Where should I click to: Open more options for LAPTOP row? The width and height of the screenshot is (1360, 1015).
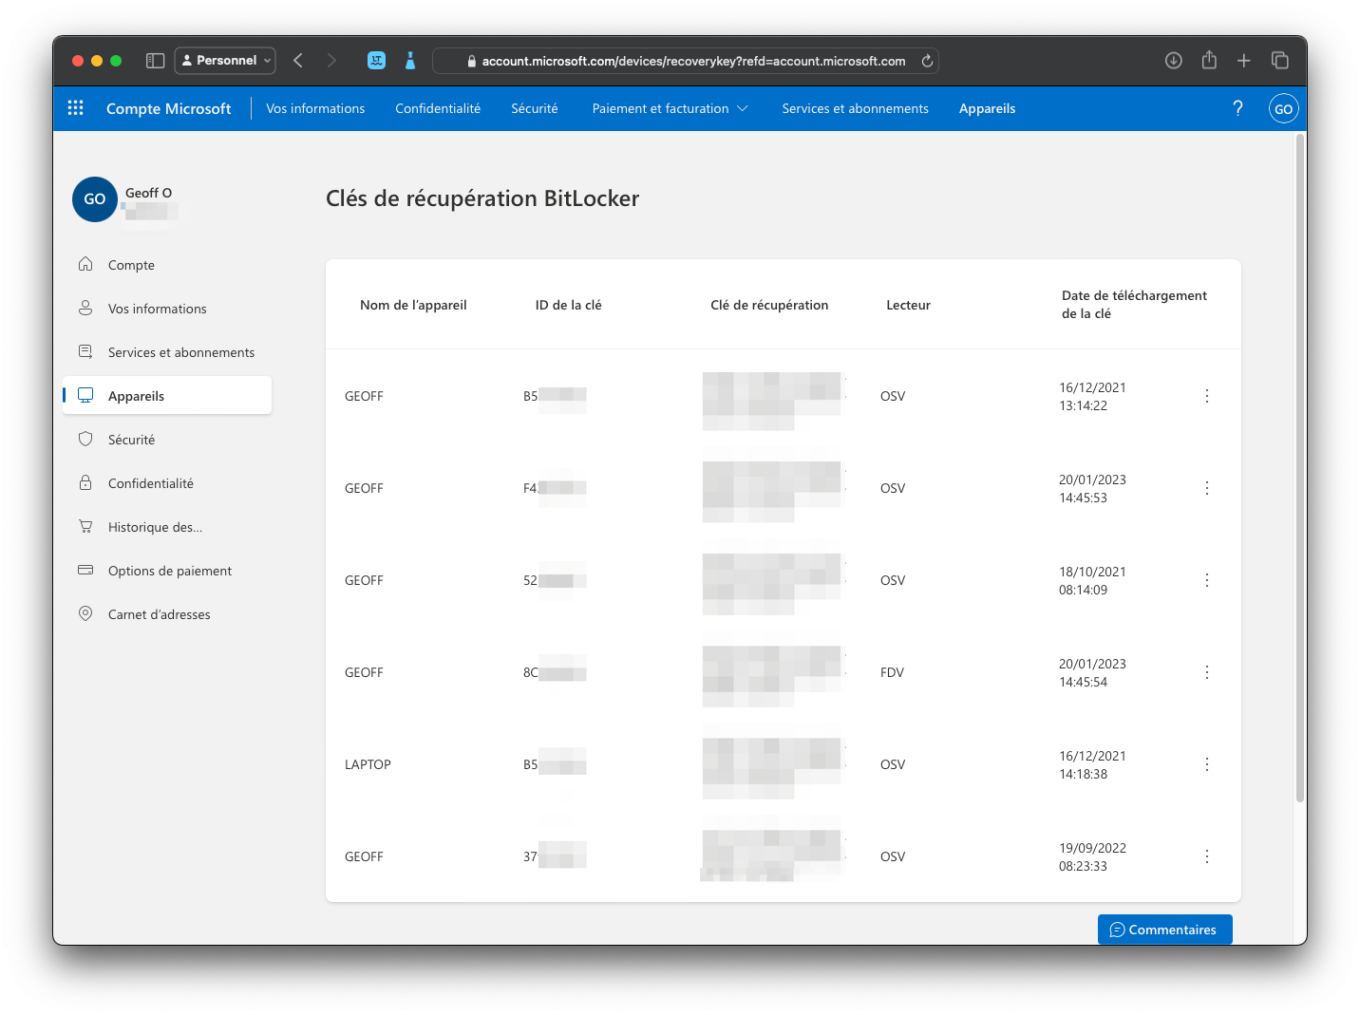[1207, 764]
